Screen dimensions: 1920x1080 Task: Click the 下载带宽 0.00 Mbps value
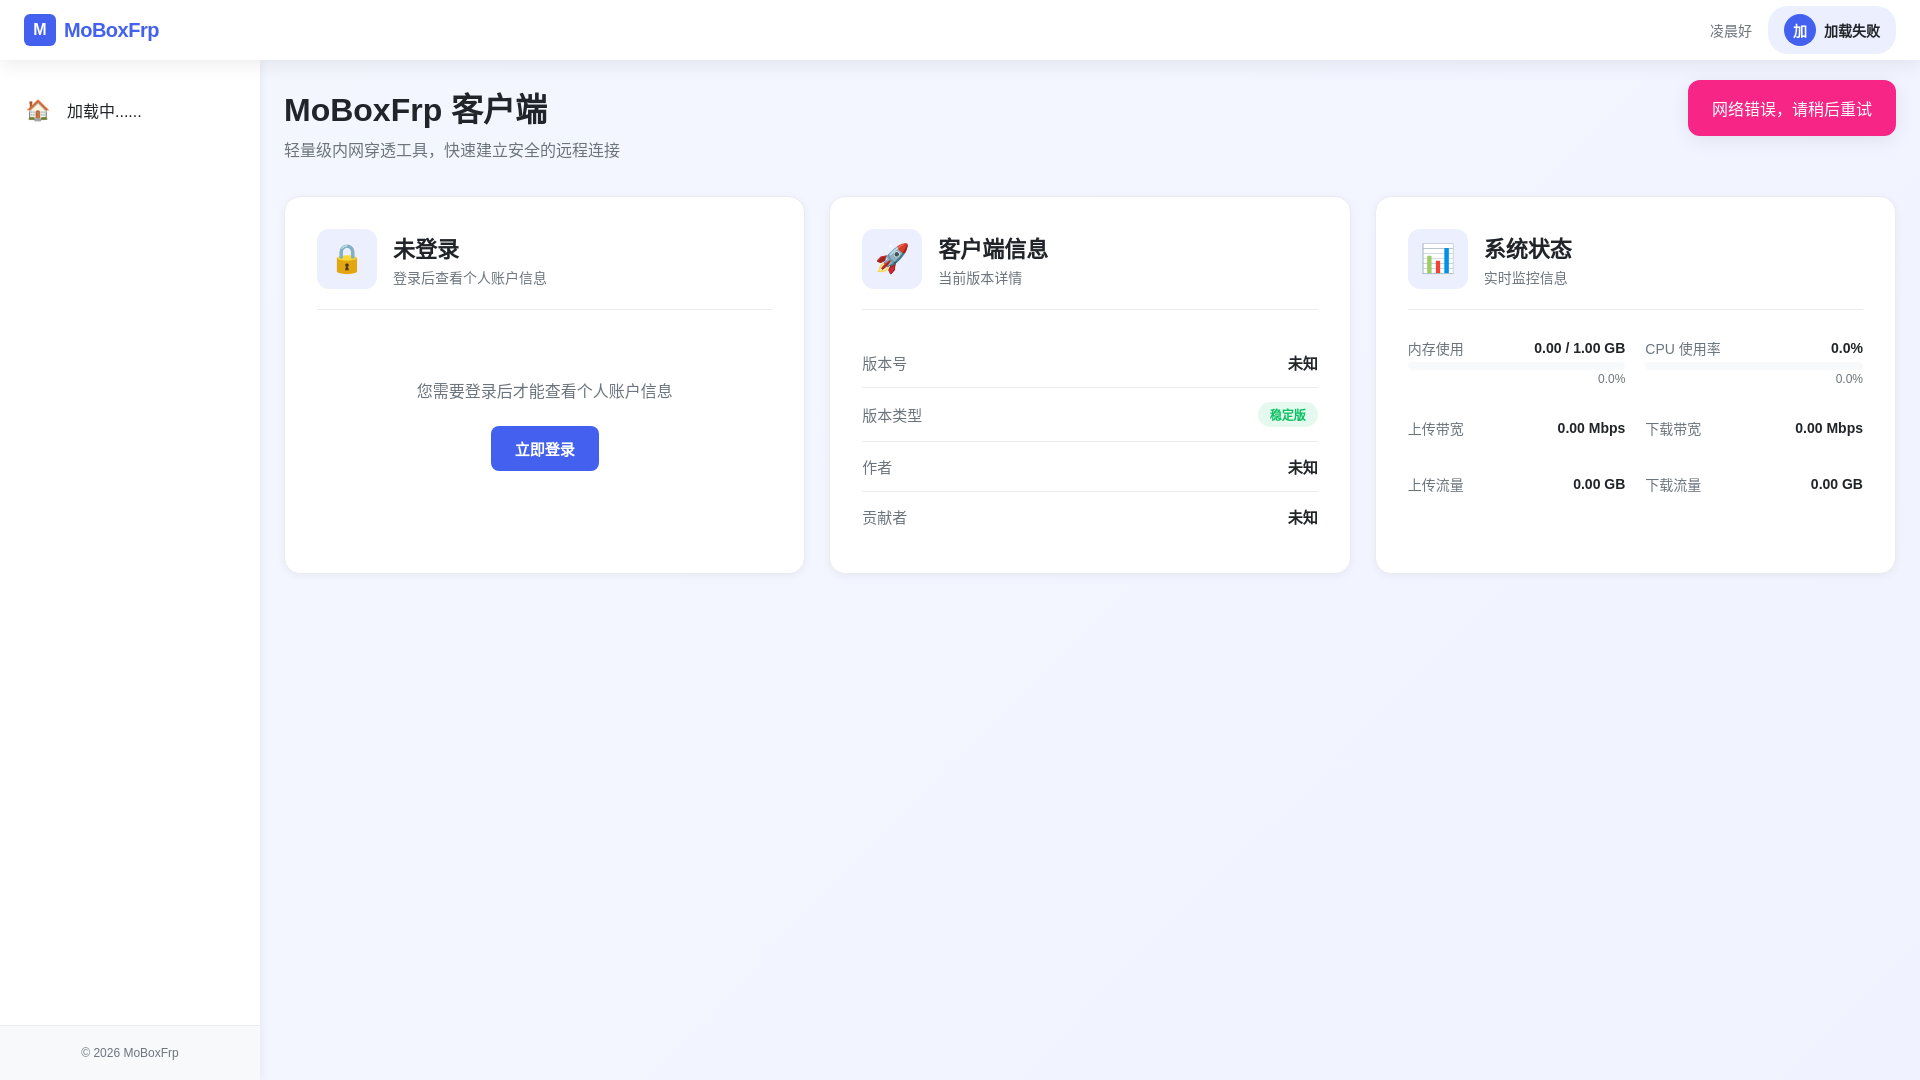1829,428
